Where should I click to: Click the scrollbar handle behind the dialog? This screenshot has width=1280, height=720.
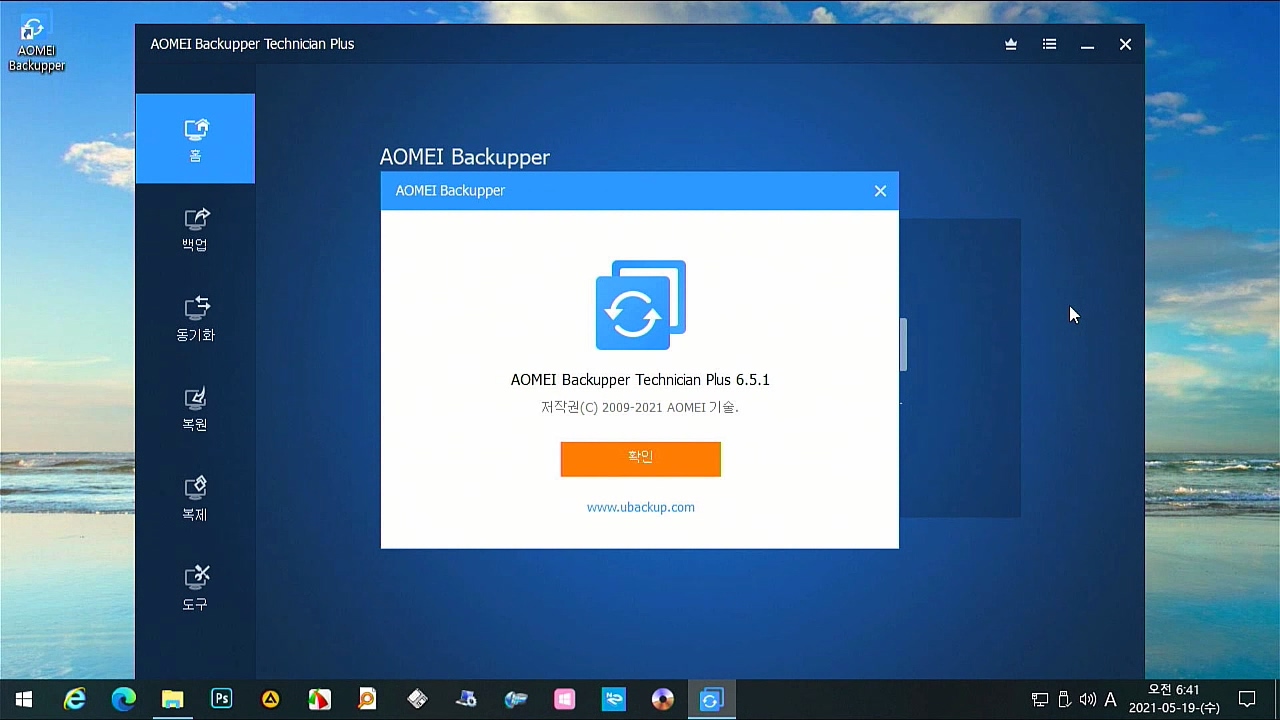point(903,345)
